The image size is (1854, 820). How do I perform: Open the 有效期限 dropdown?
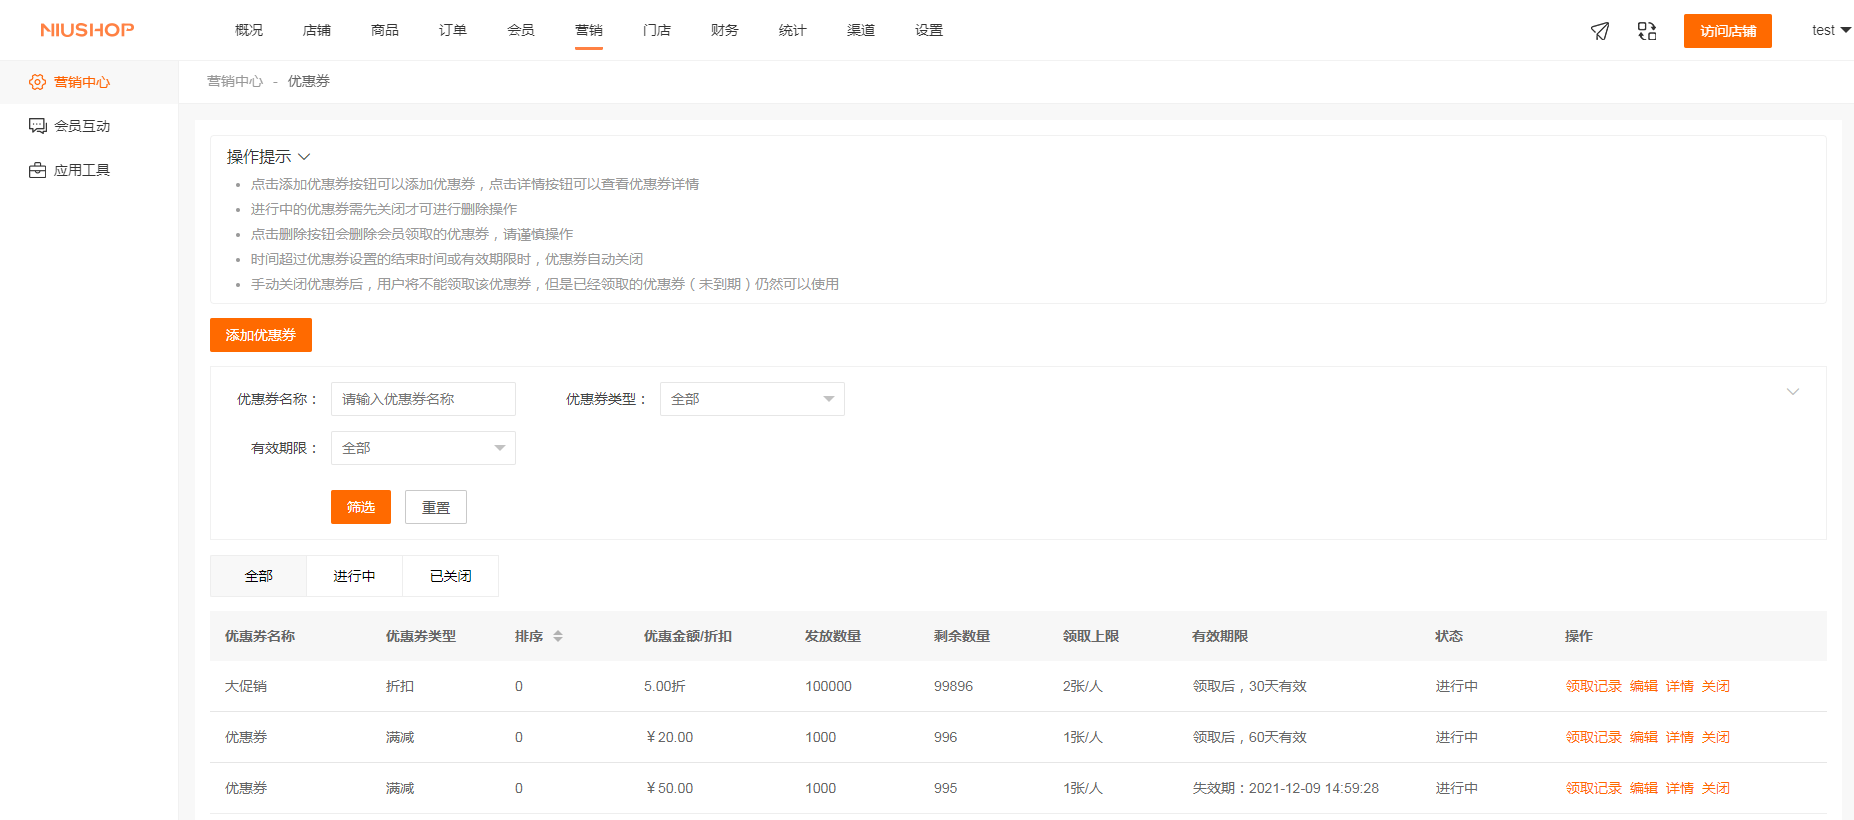coord(423,448)
